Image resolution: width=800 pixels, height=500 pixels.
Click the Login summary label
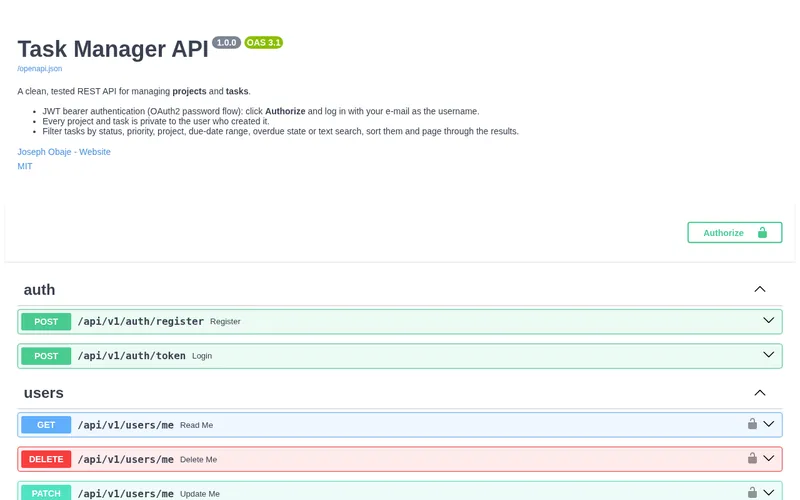point(202,356)
